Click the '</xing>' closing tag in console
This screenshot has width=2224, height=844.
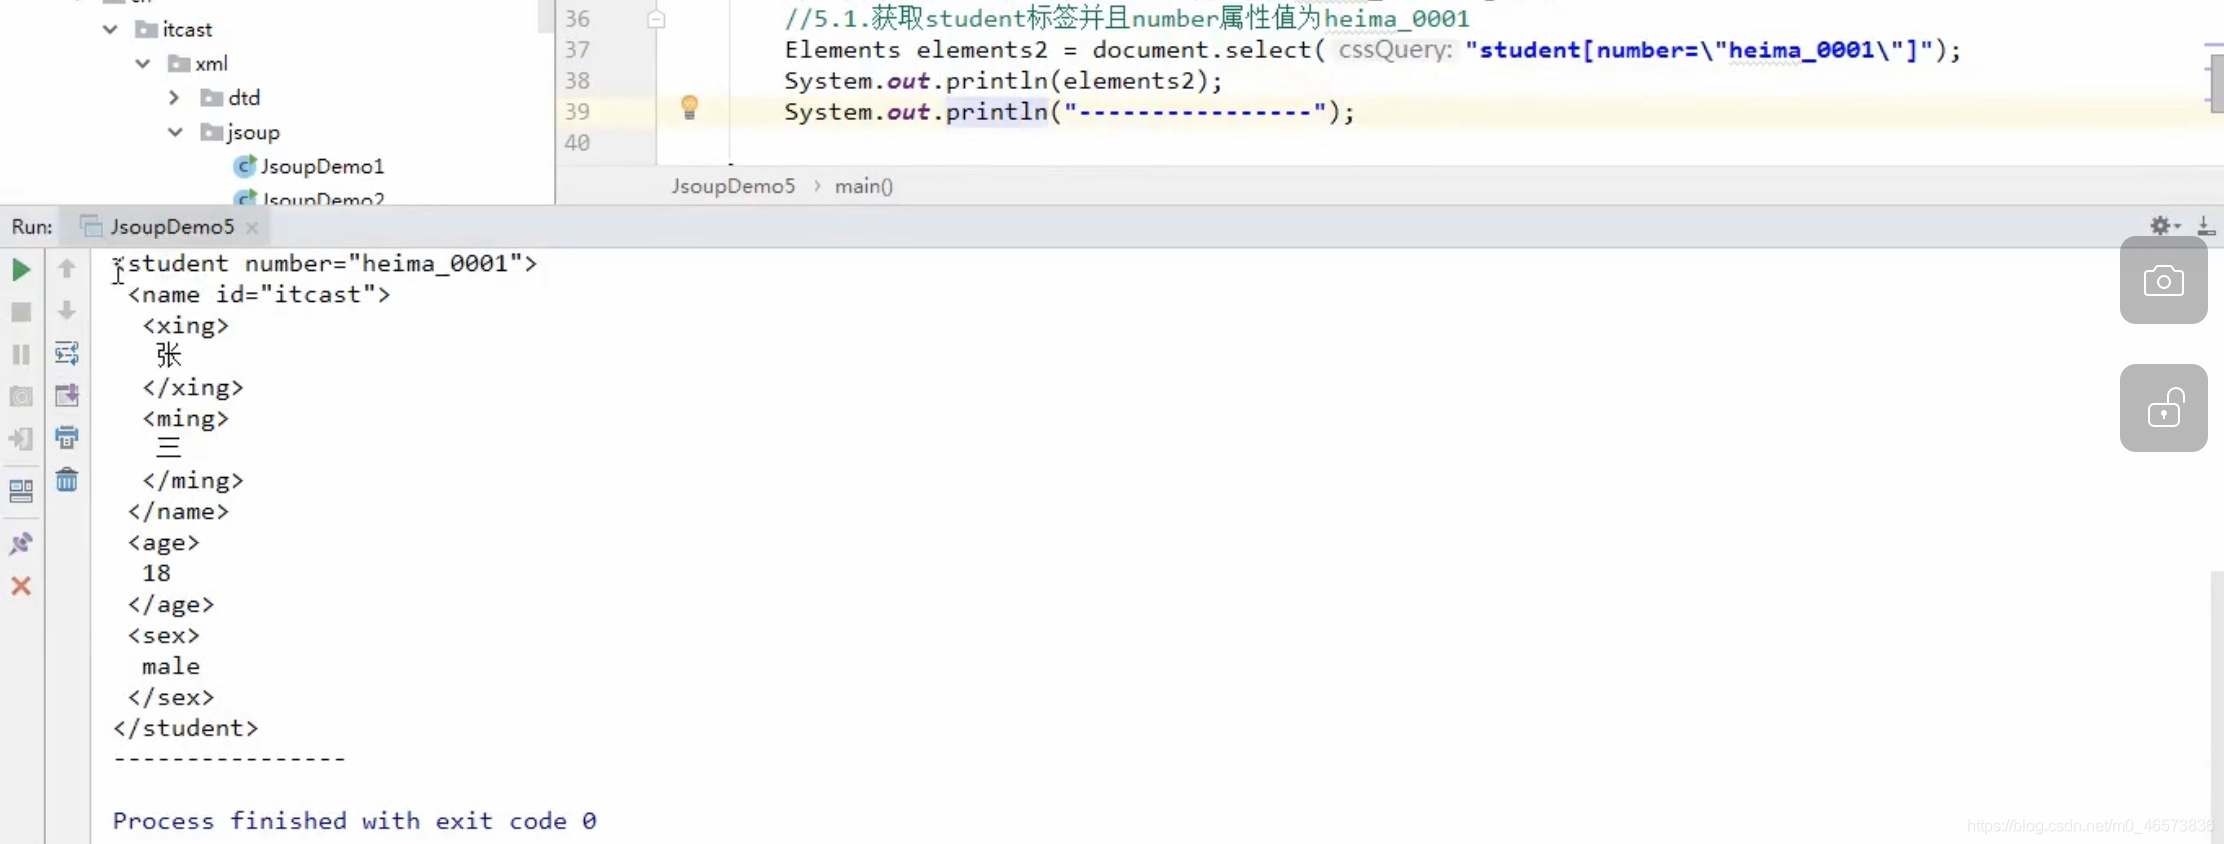193,387
